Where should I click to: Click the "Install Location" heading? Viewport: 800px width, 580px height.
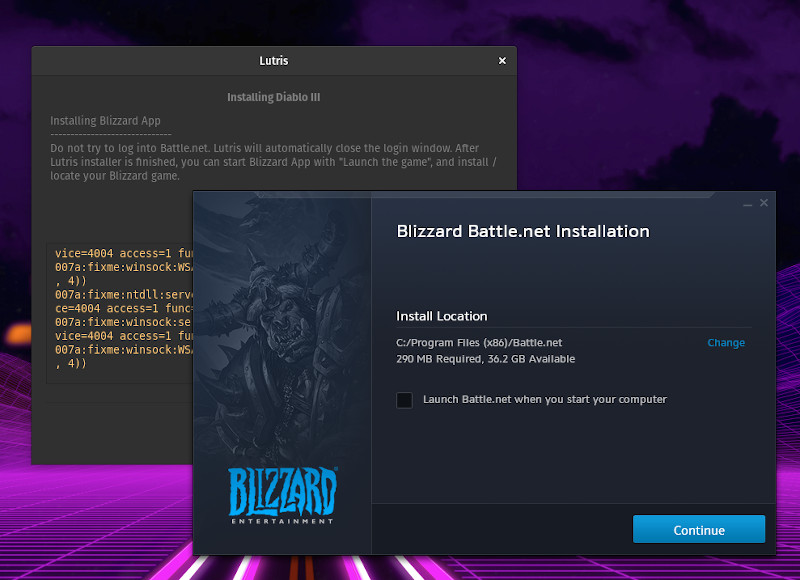coord(441,316)
